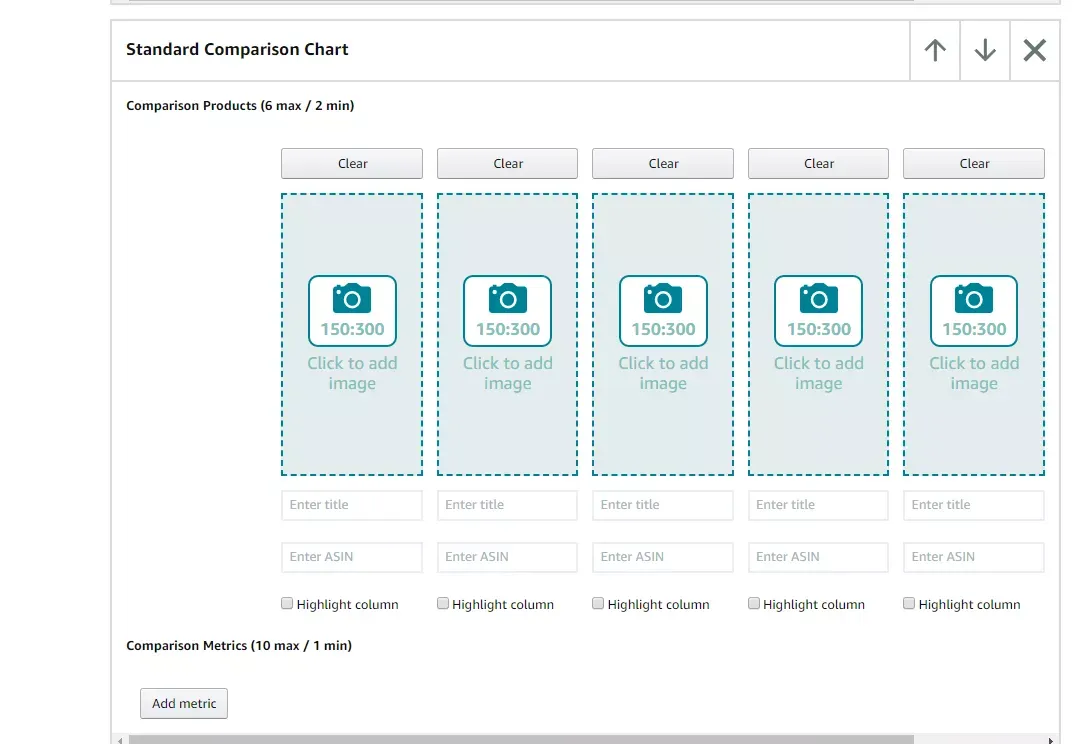Click Clear above the first product column
Image resolution: width=1074 pixels, height=744 pixels.
pos(352,164)
